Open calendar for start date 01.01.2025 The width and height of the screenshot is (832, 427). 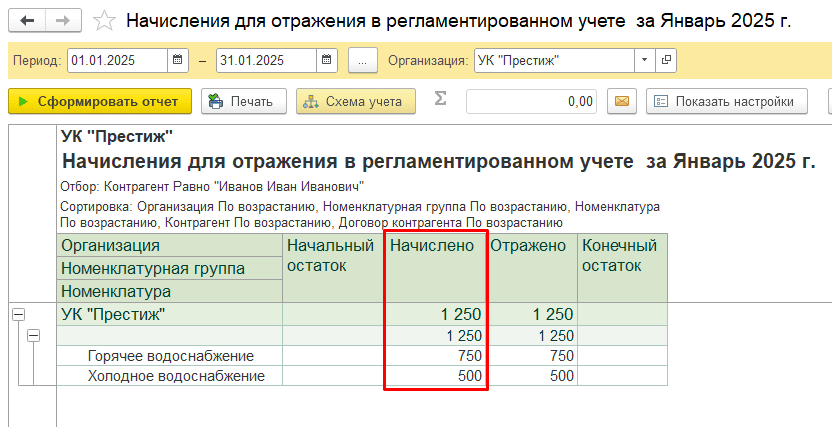point(178,60)
